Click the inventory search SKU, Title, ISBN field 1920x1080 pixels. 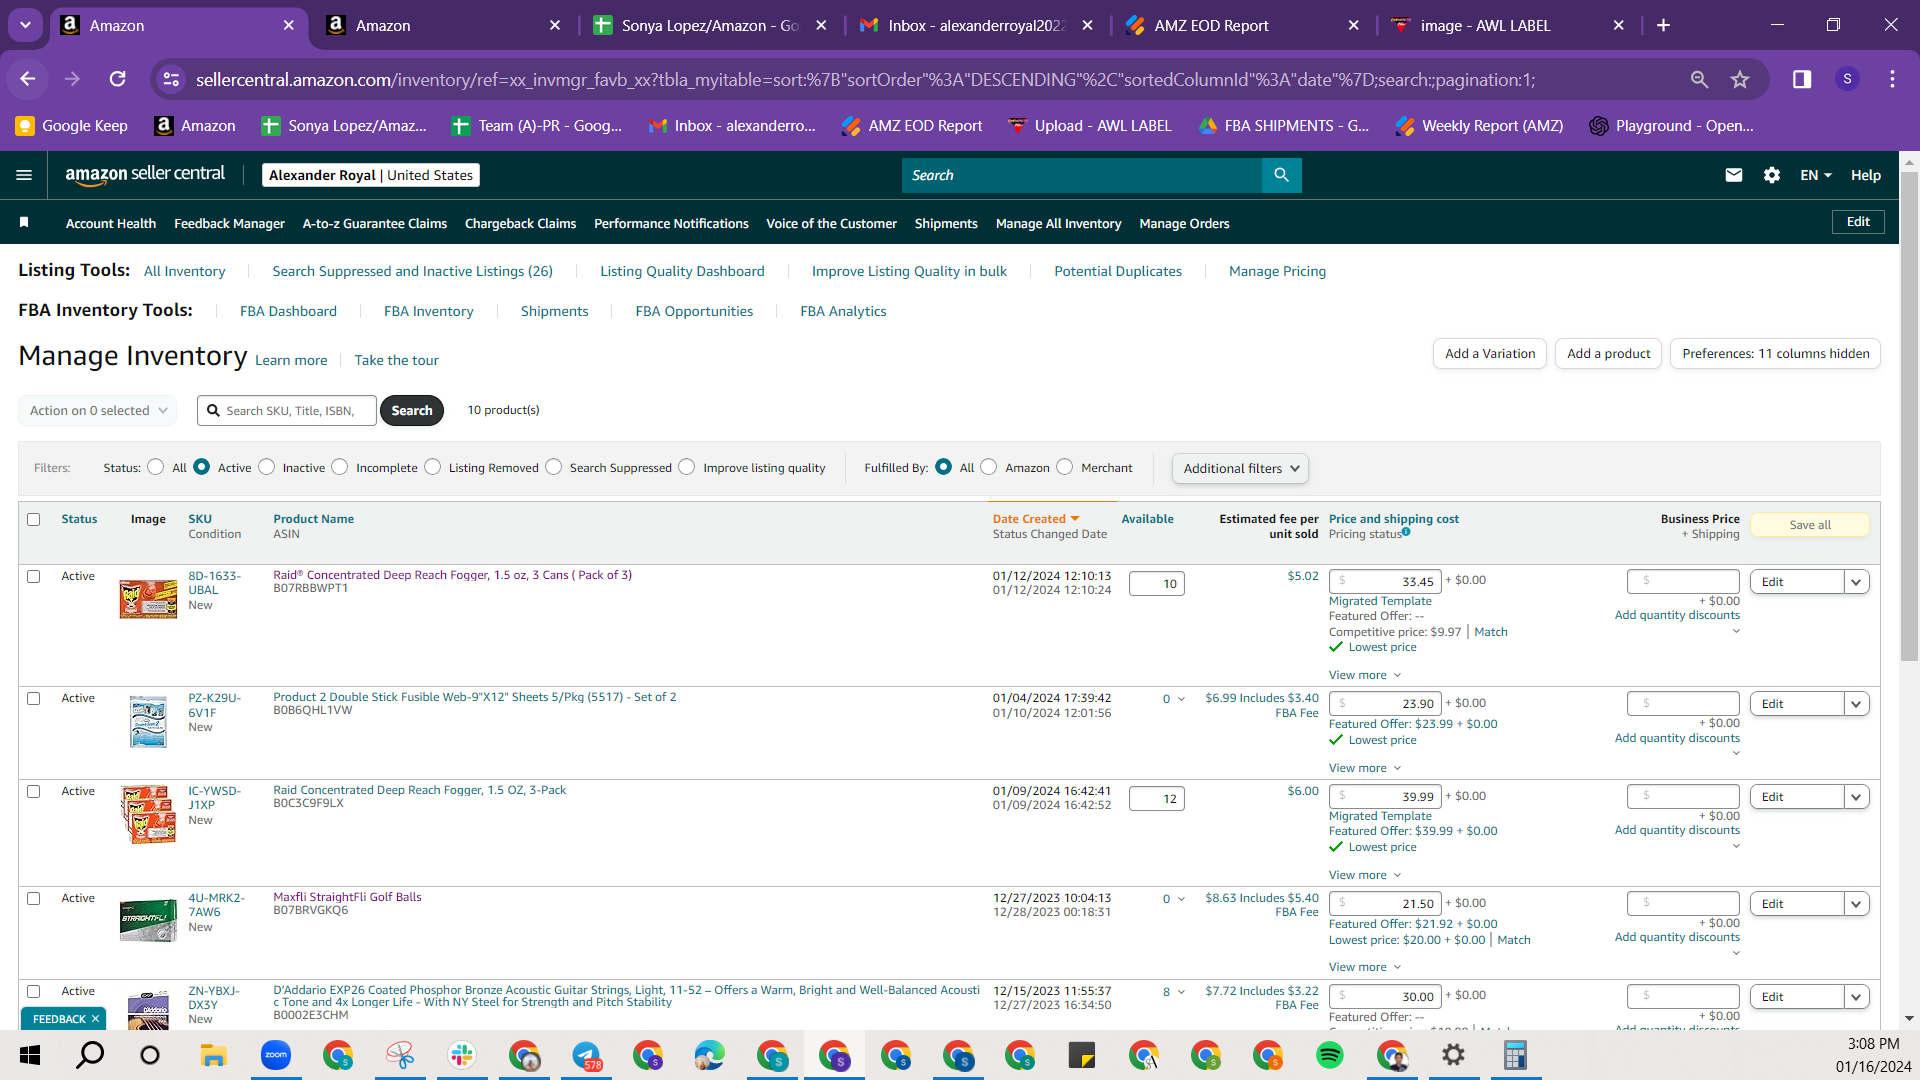(287, 411)
